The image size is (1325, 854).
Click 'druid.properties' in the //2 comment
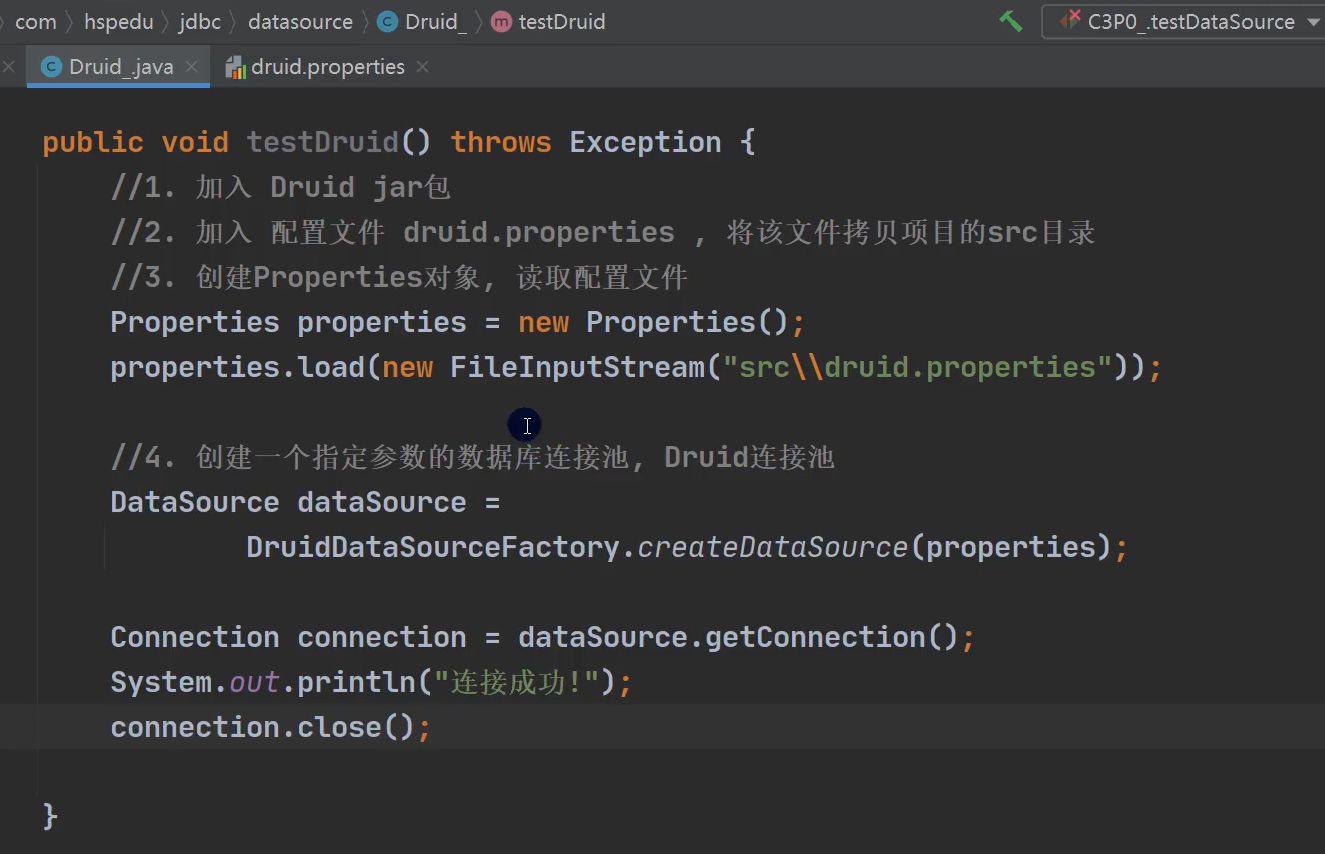pyautogui.click(x=539, y=232)
